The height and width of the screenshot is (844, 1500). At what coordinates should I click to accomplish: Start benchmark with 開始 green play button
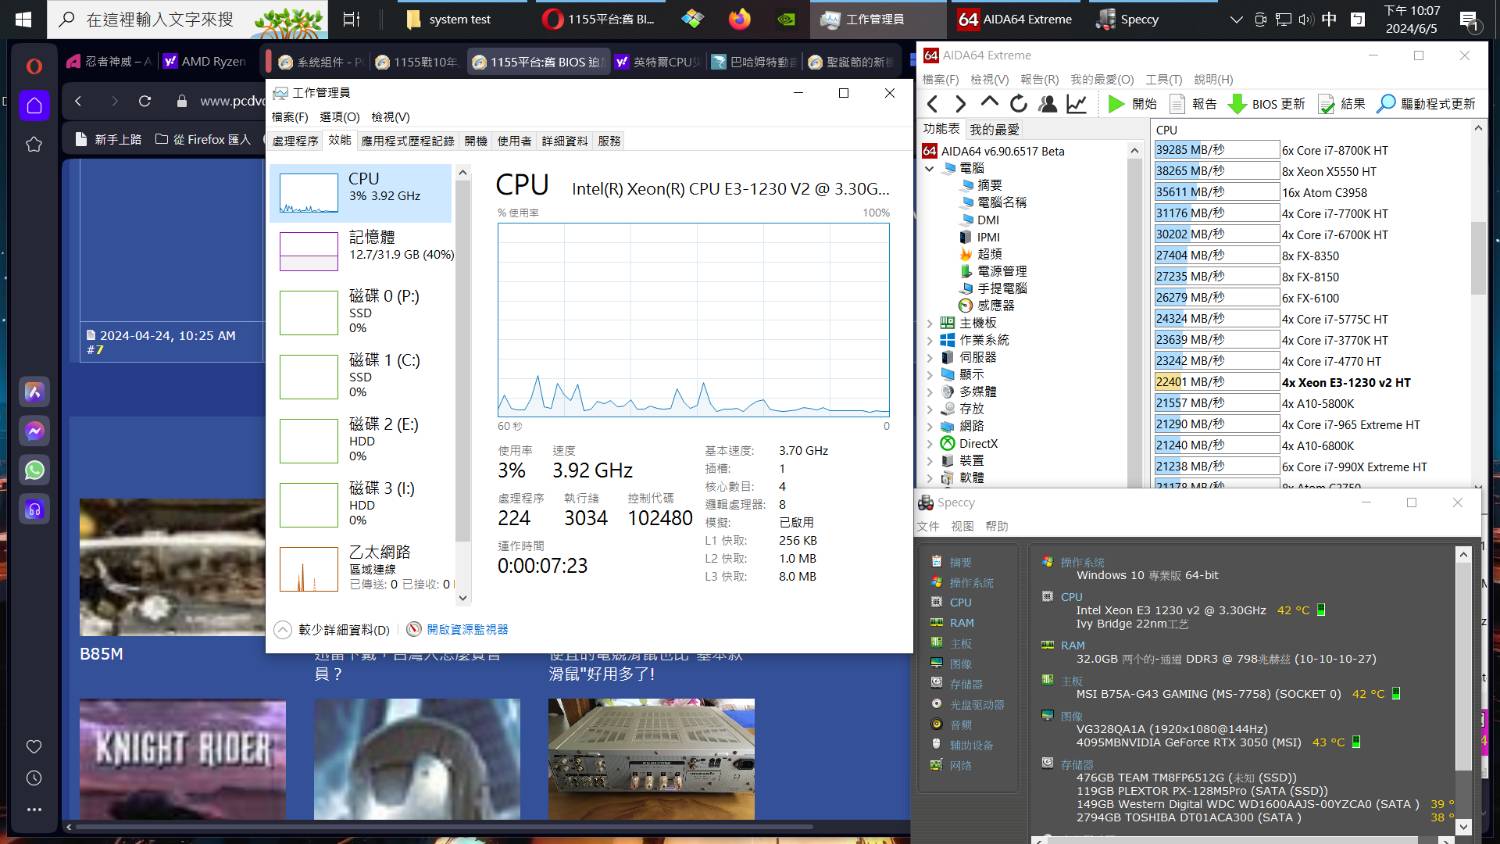pyautogui.click(x=1131, y=103)
